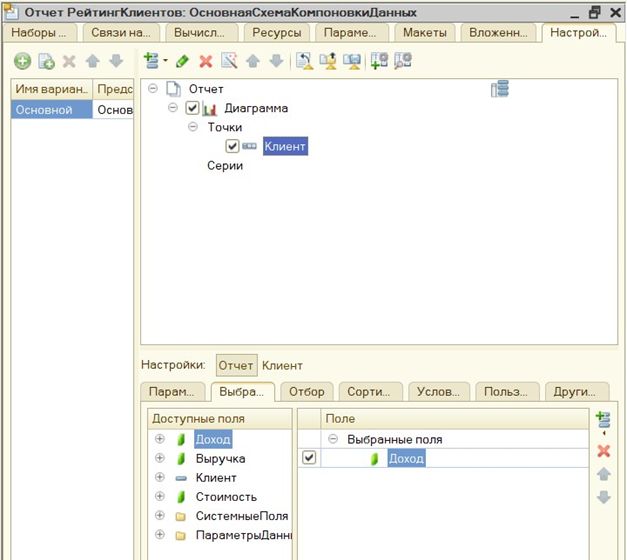
Task: Restore the report window size
Action: point(595,13)
